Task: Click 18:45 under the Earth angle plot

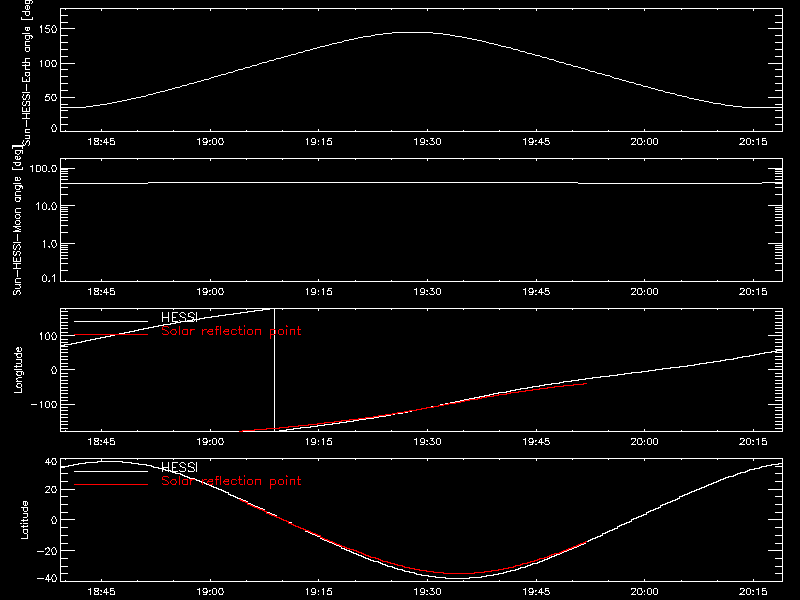Action: (102, 142)
